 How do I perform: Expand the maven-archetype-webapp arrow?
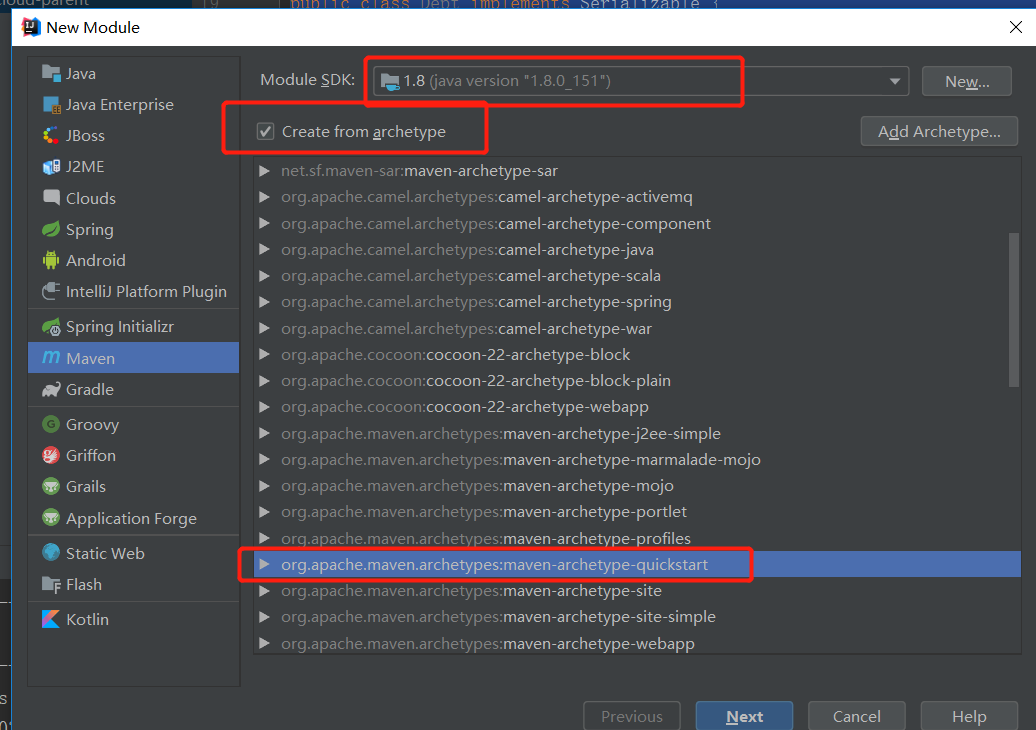click(265, 644)
